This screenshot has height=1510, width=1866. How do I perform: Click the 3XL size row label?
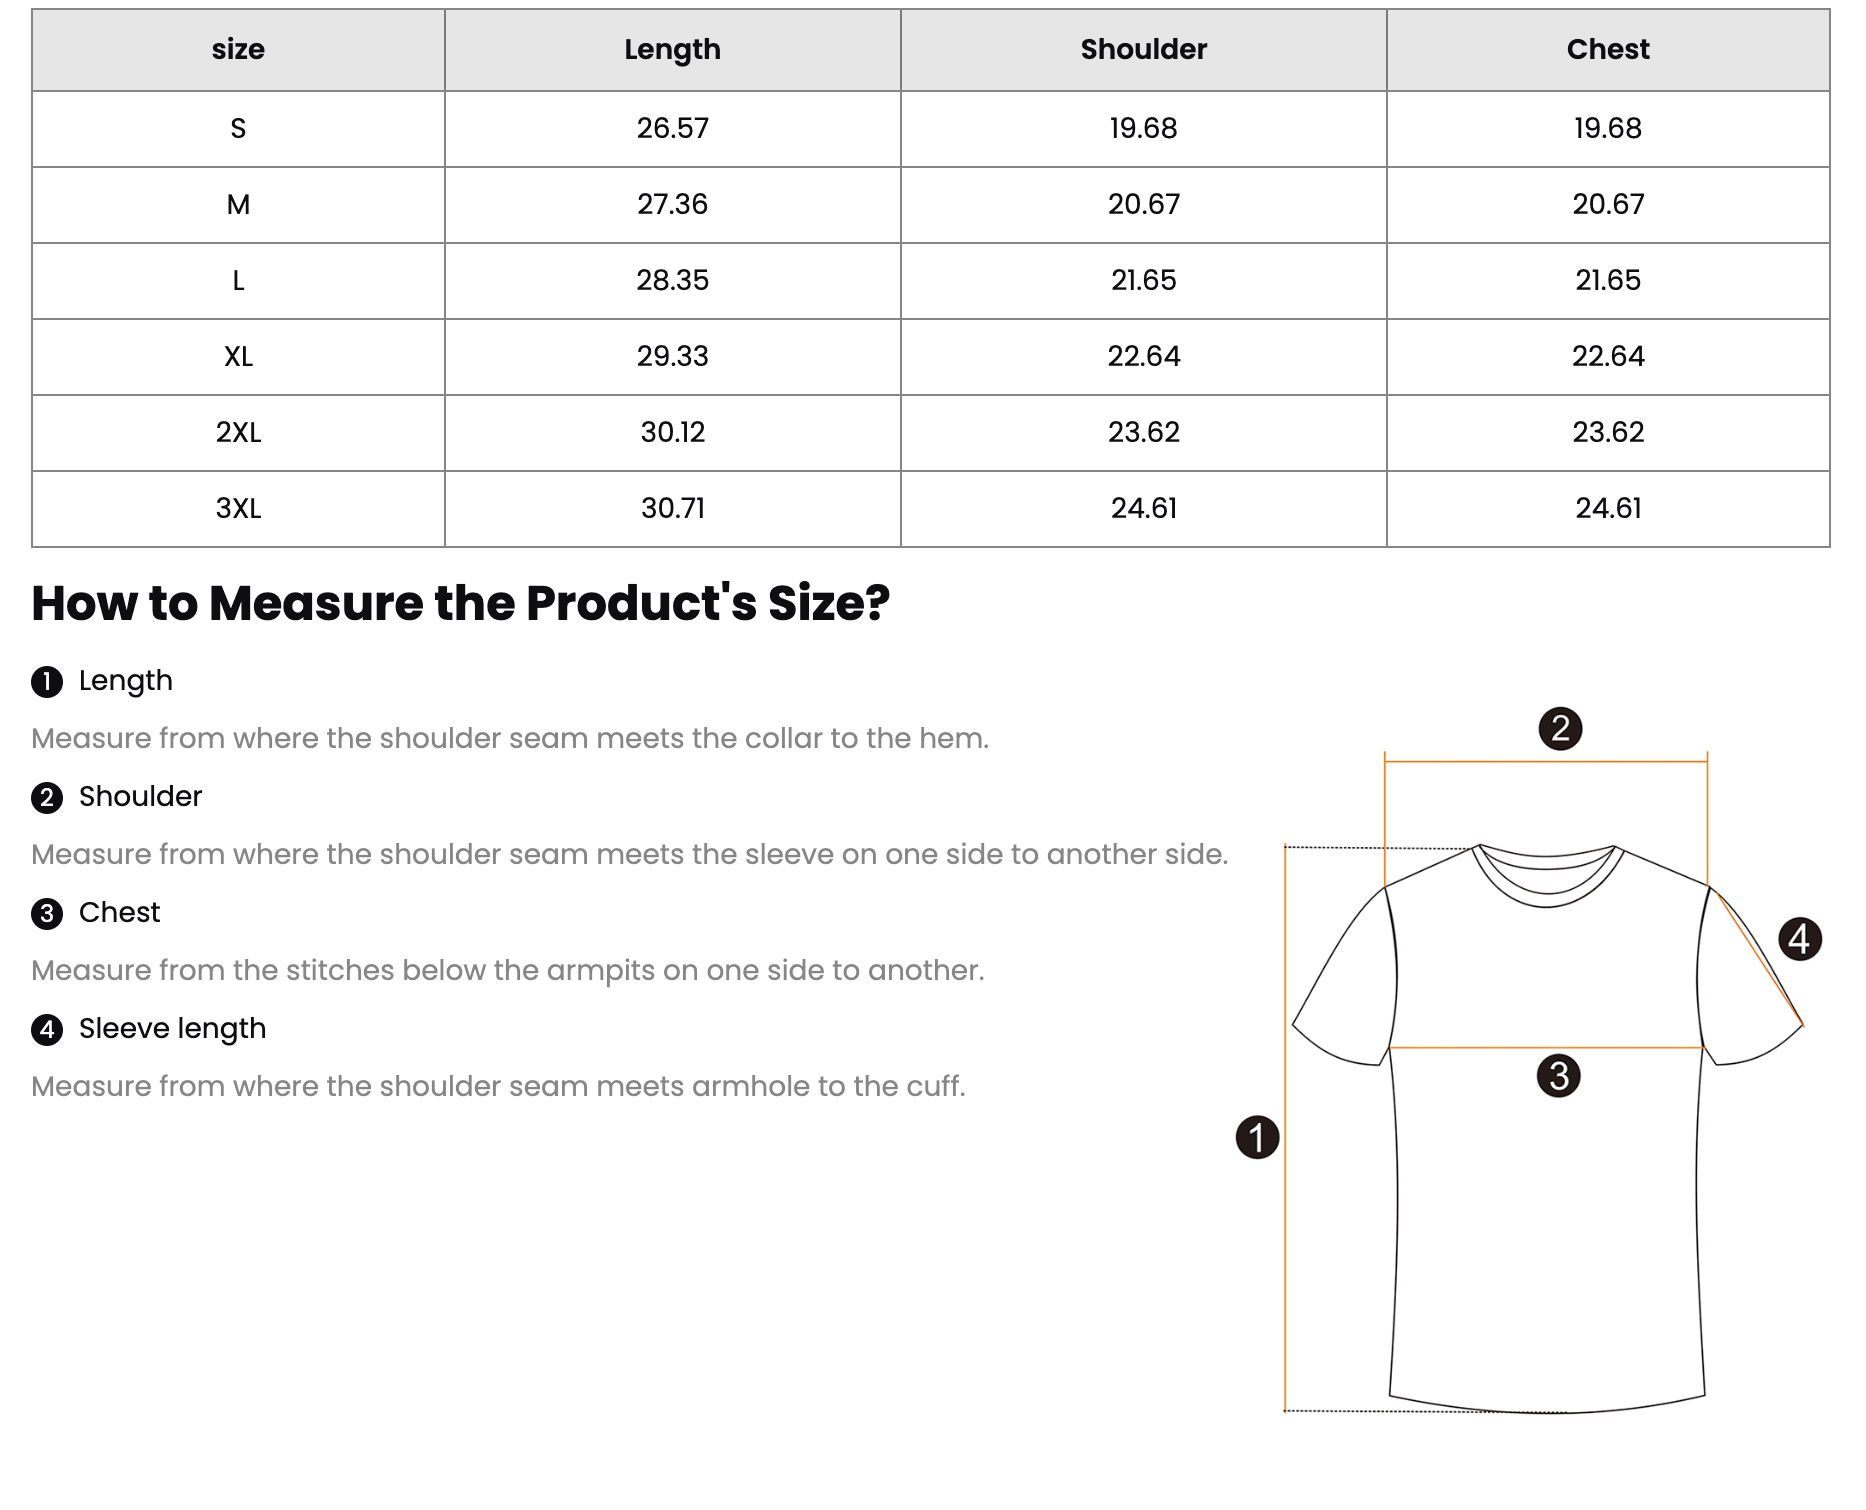coord(238,509)
